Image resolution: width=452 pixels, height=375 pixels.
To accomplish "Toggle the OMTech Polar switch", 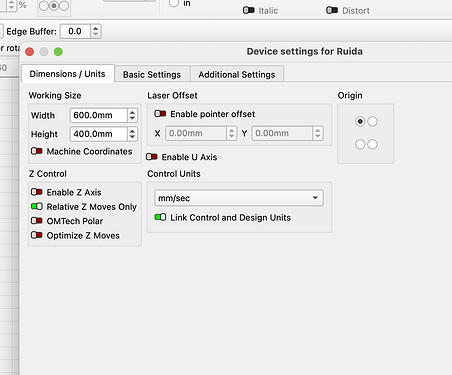I will pos(37,221).
